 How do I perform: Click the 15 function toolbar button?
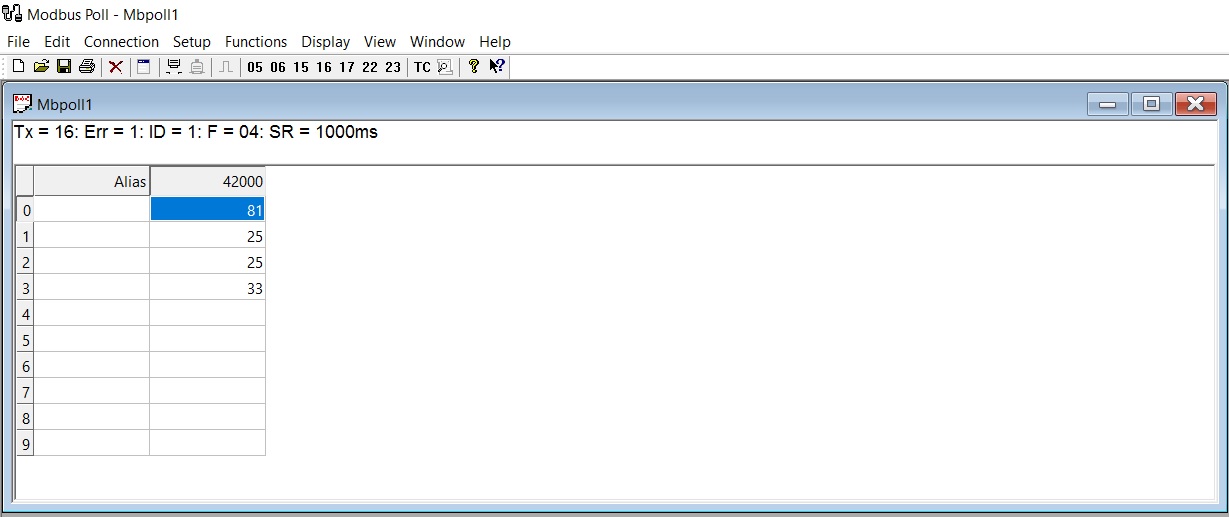click(x=301, y=67)
